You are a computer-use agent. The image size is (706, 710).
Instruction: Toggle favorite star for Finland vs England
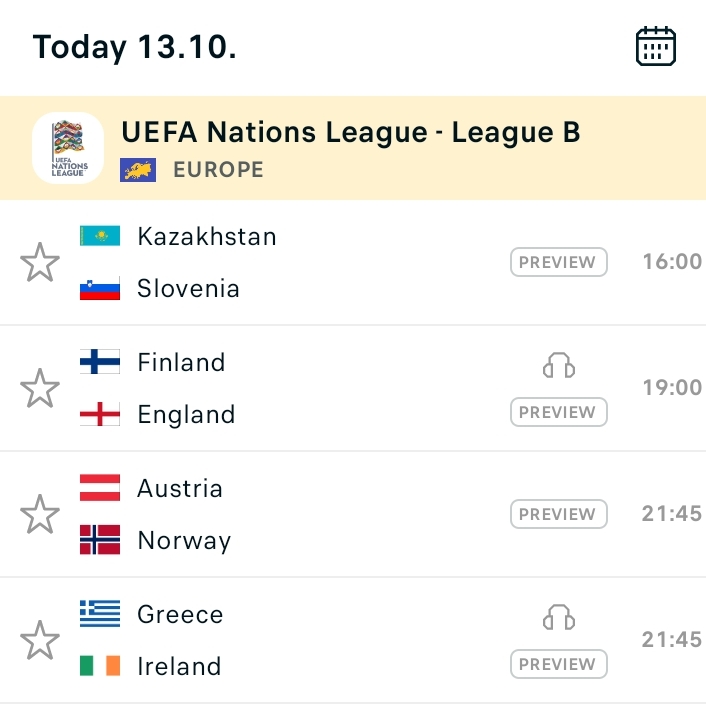(x=40, y=388)
